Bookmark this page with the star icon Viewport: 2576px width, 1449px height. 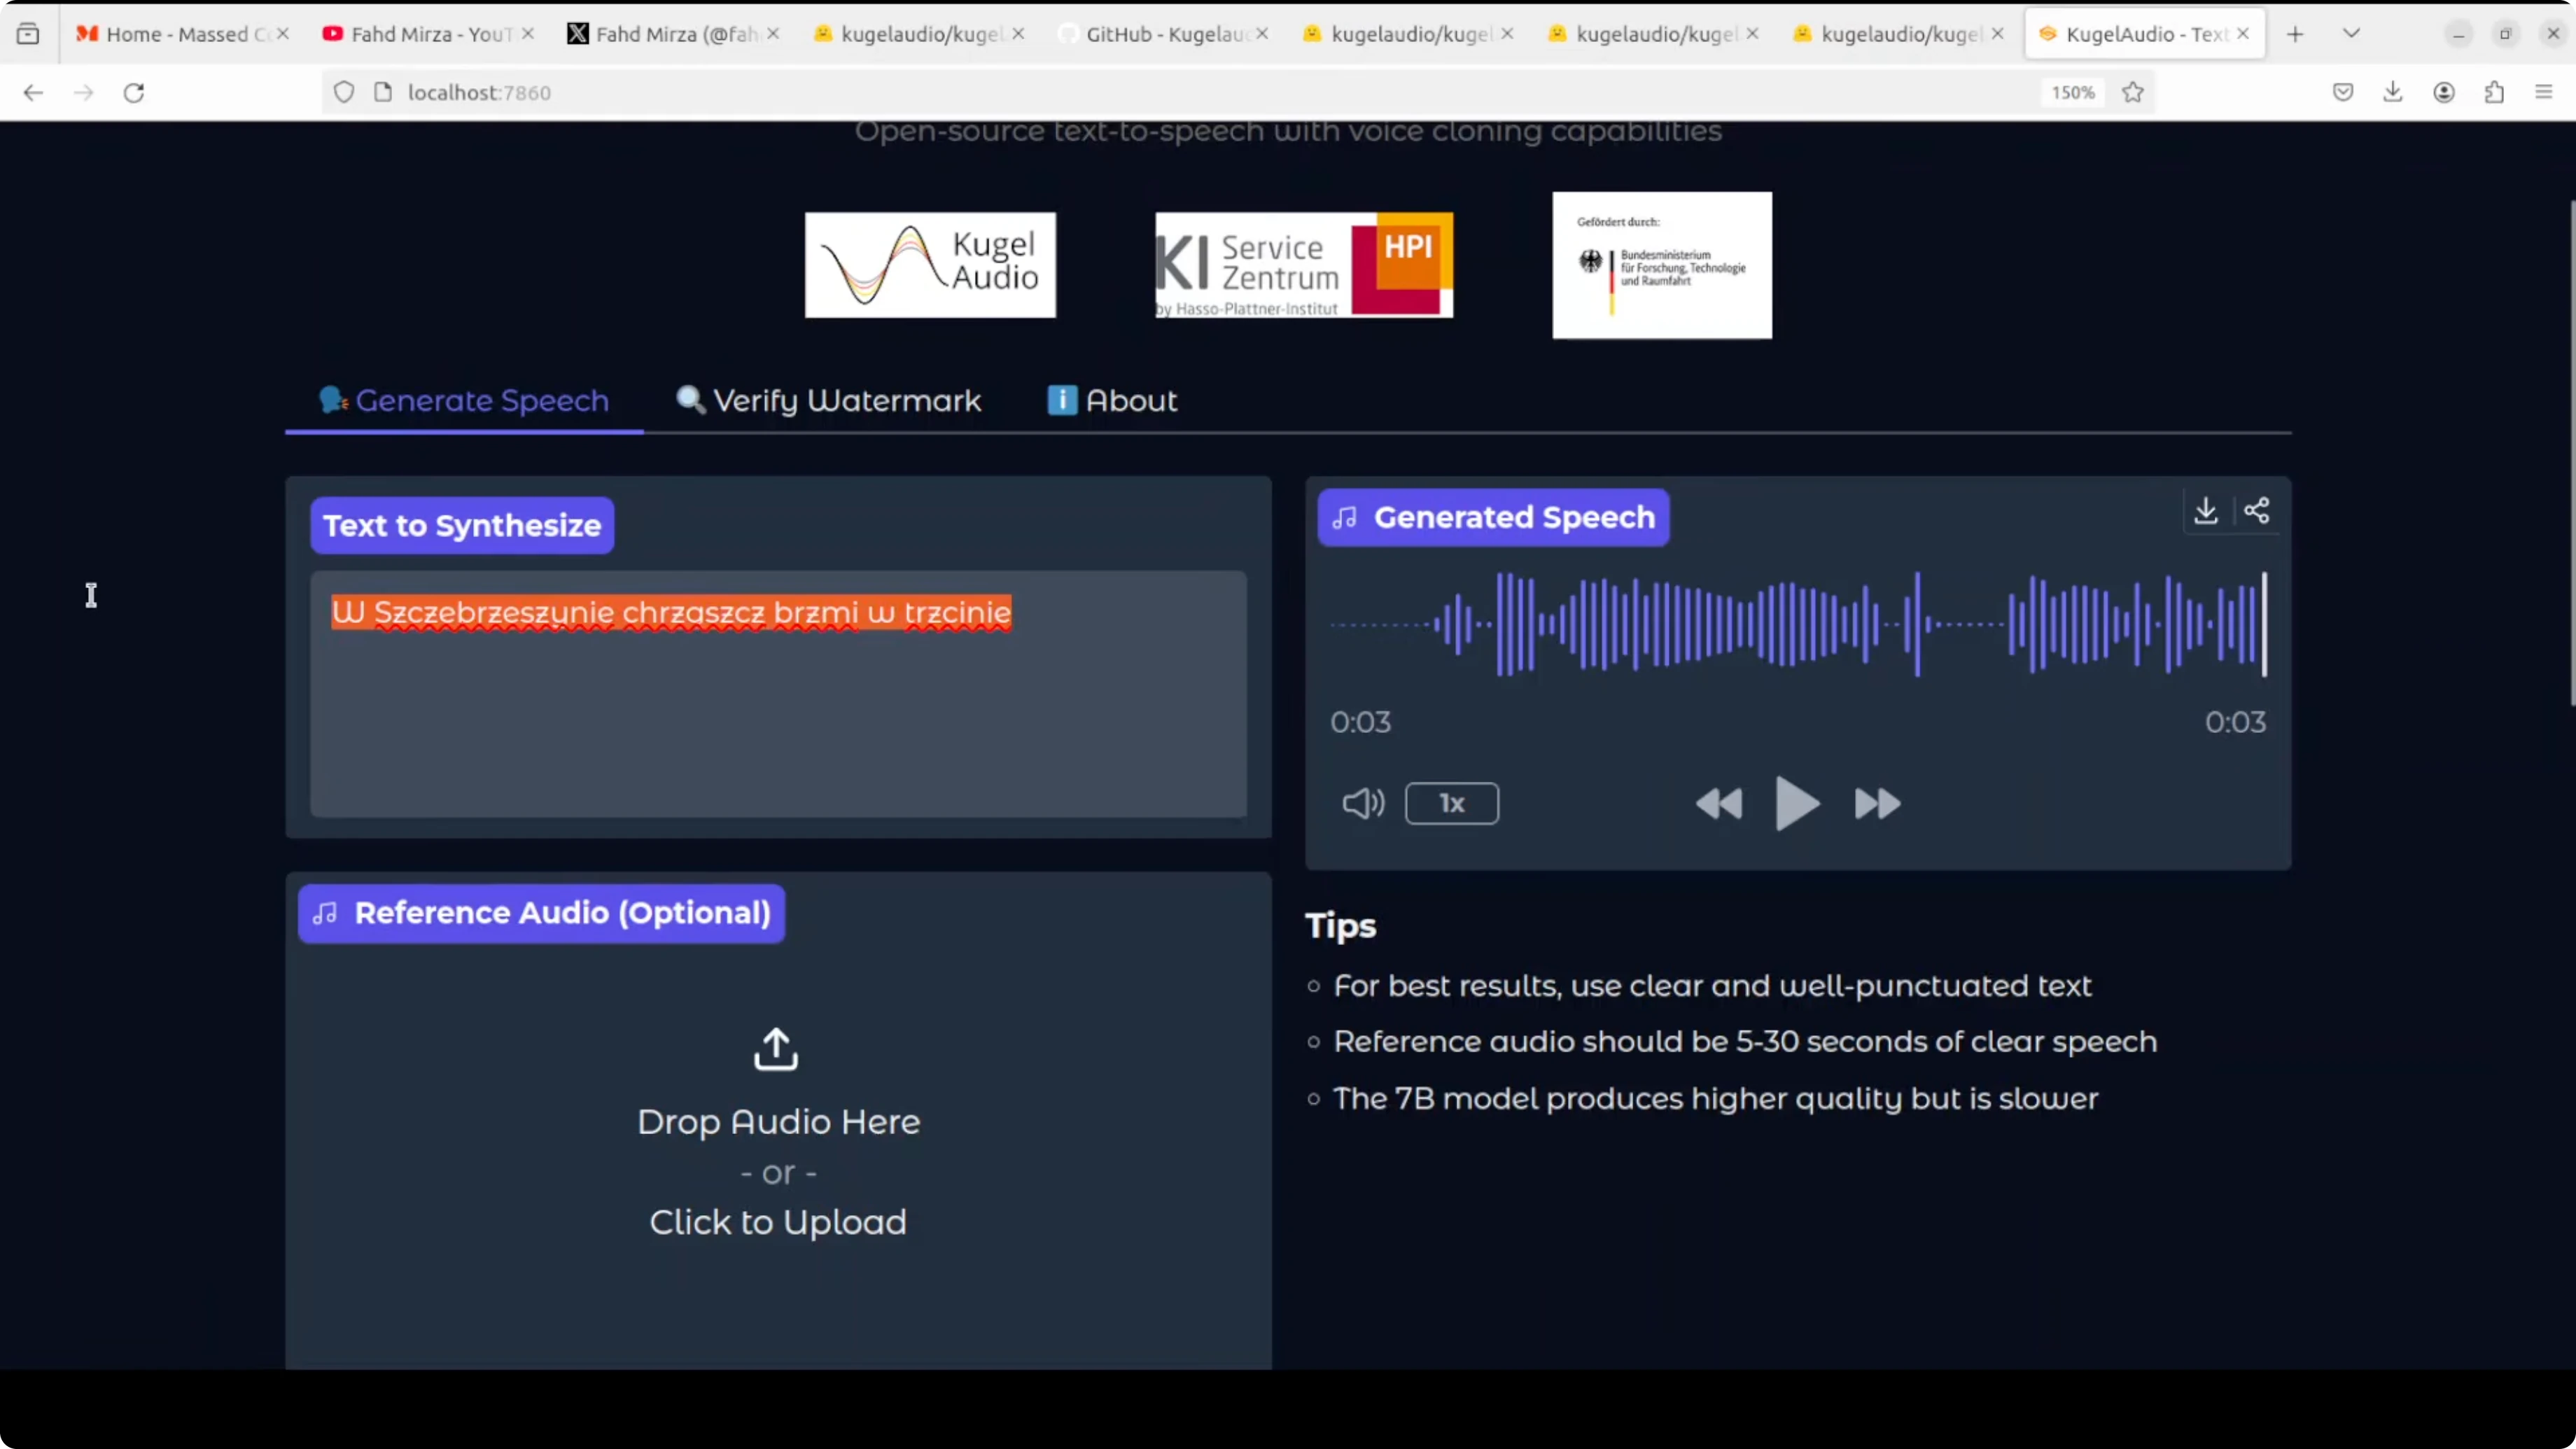pyautogui.click(x=2133, y=92)
